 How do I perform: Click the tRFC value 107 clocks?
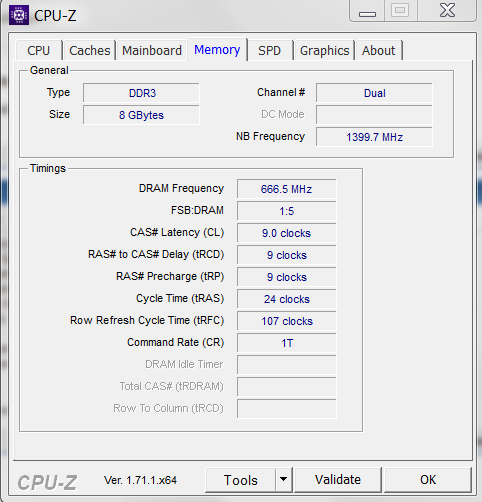[x=287, y=321]
